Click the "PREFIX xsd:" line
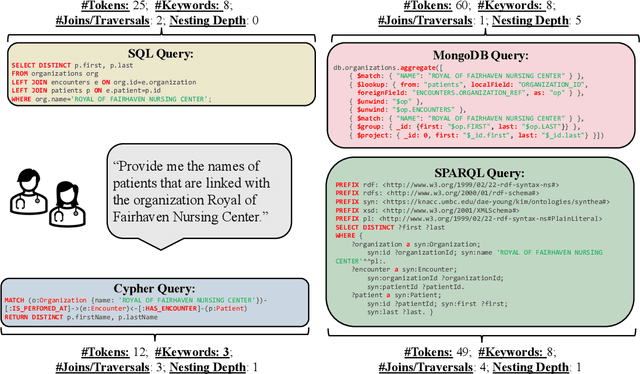 pos(427,210)
